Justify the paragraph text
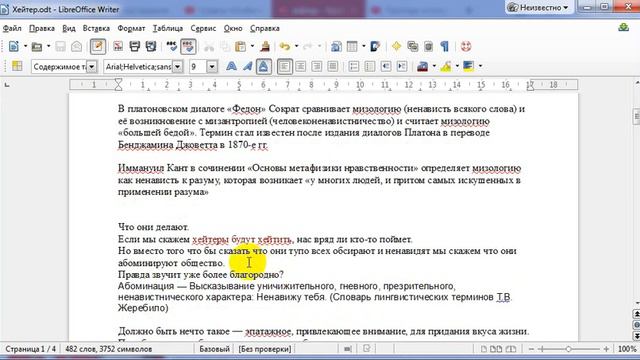Viewport: 640px width, 360px height. tap(333, 66)
